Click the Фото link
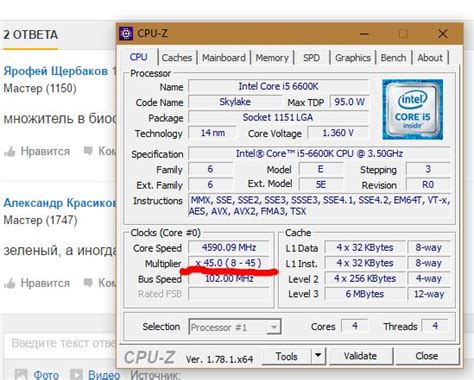The width and height of the screenshot is (474, 380). [x=46, y=375]
